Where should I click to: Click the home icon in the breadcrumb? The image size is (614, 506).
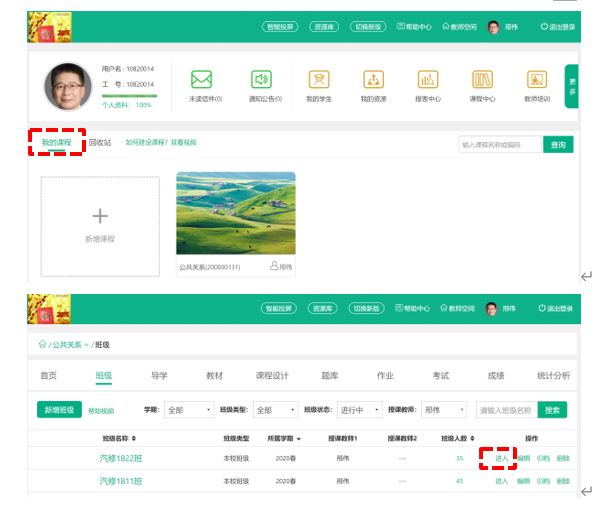click(x=43, y=344)
